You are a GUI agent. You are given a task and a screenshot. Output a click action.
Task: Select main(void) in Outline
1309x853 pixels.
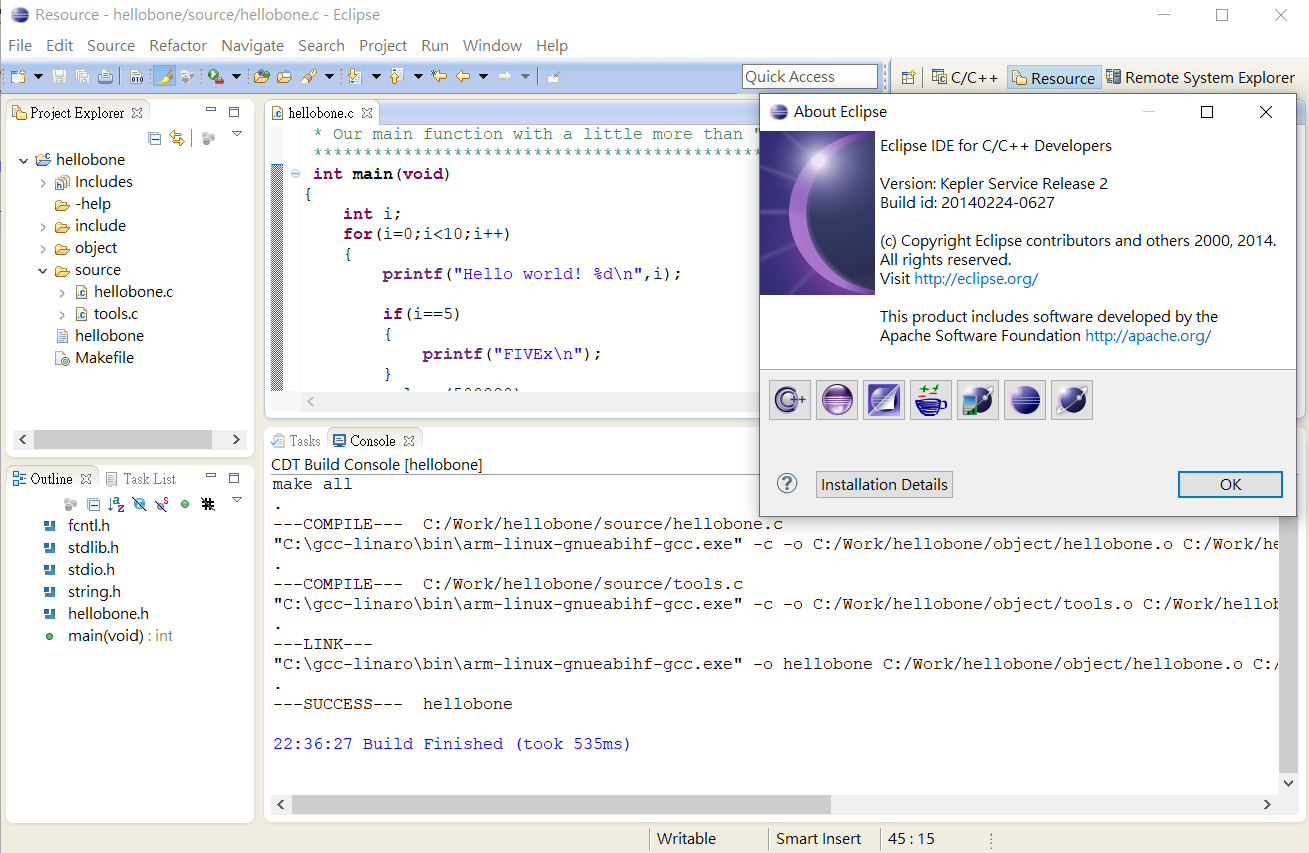[107, 636]
